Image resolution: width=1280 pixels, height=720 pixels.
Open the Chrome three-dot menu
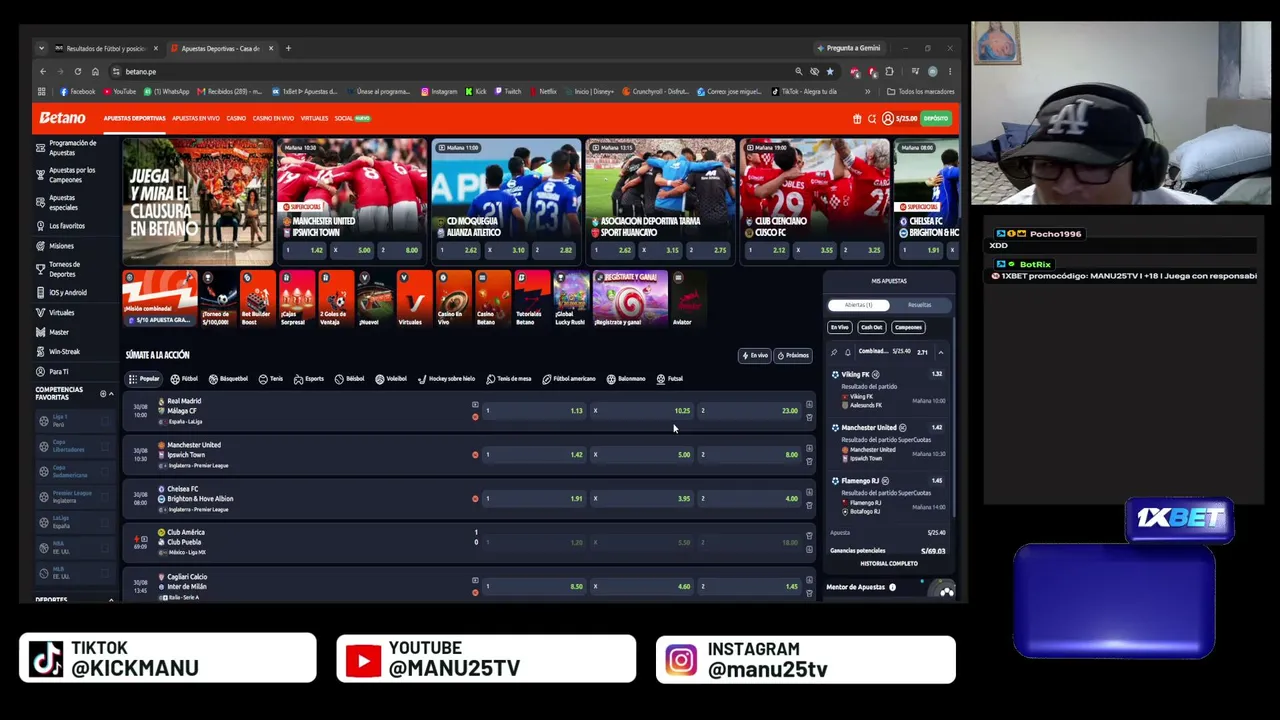949,72
